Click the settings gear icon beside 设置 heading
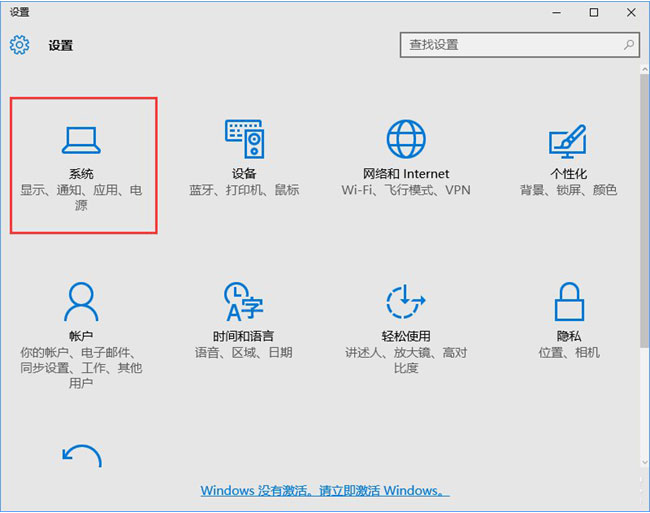This screenshot has width=650, height=513. (x=20, y=45)
